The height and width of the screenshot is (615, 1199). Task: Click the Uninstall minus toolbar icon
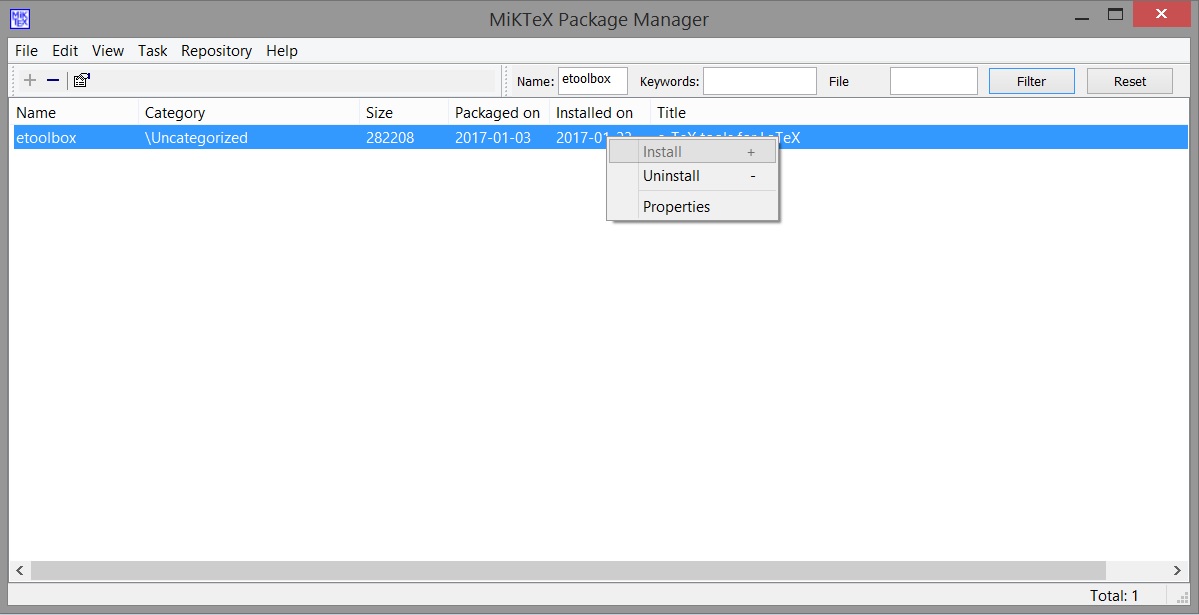(x=53, y=80)
